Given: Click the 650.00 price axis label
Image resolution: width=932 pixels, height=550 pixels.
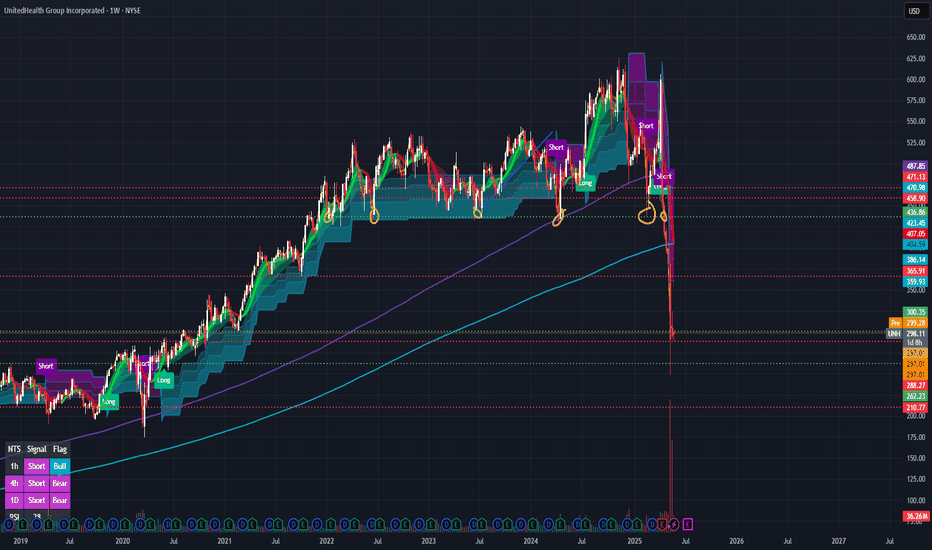Looking at the screenshot, I should pyautogui.click(x=916, y=37).
